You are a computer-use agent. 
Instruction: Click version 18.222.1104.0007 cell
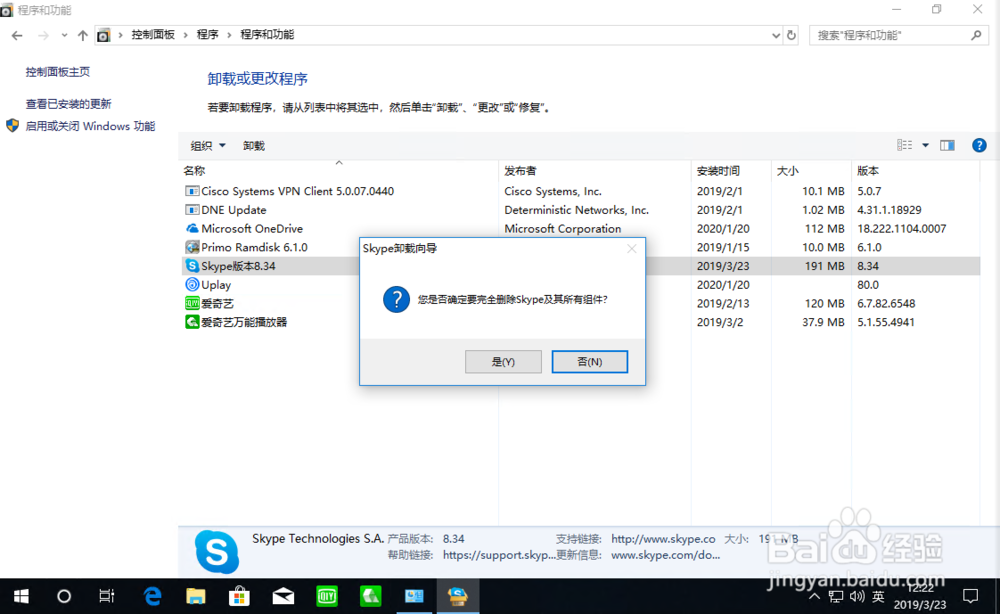point(901,228)
